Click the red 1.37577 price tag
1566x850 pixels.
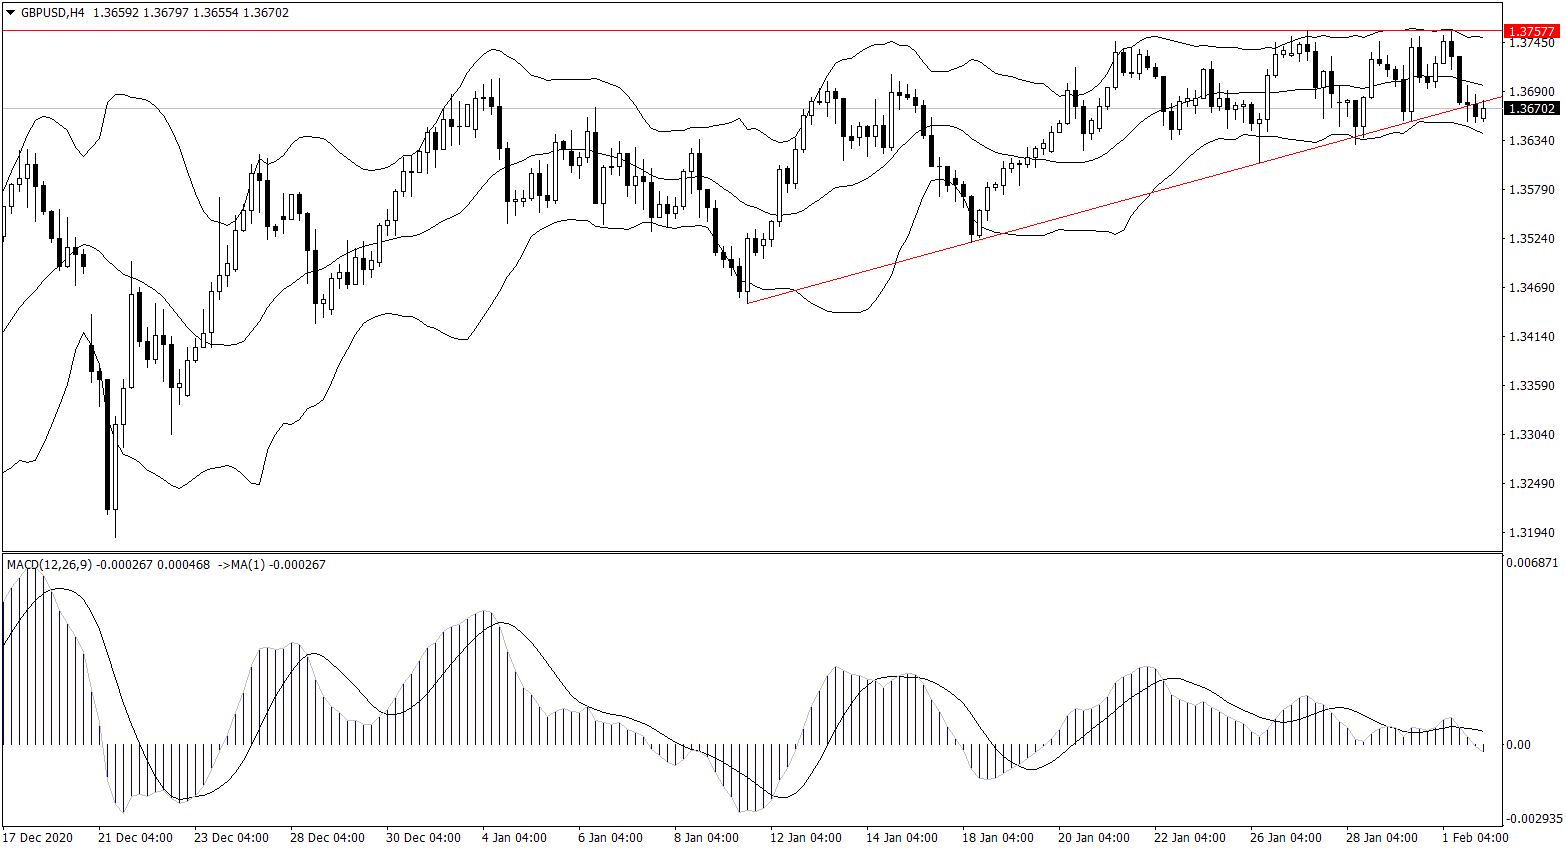(x=1534, y=32)
